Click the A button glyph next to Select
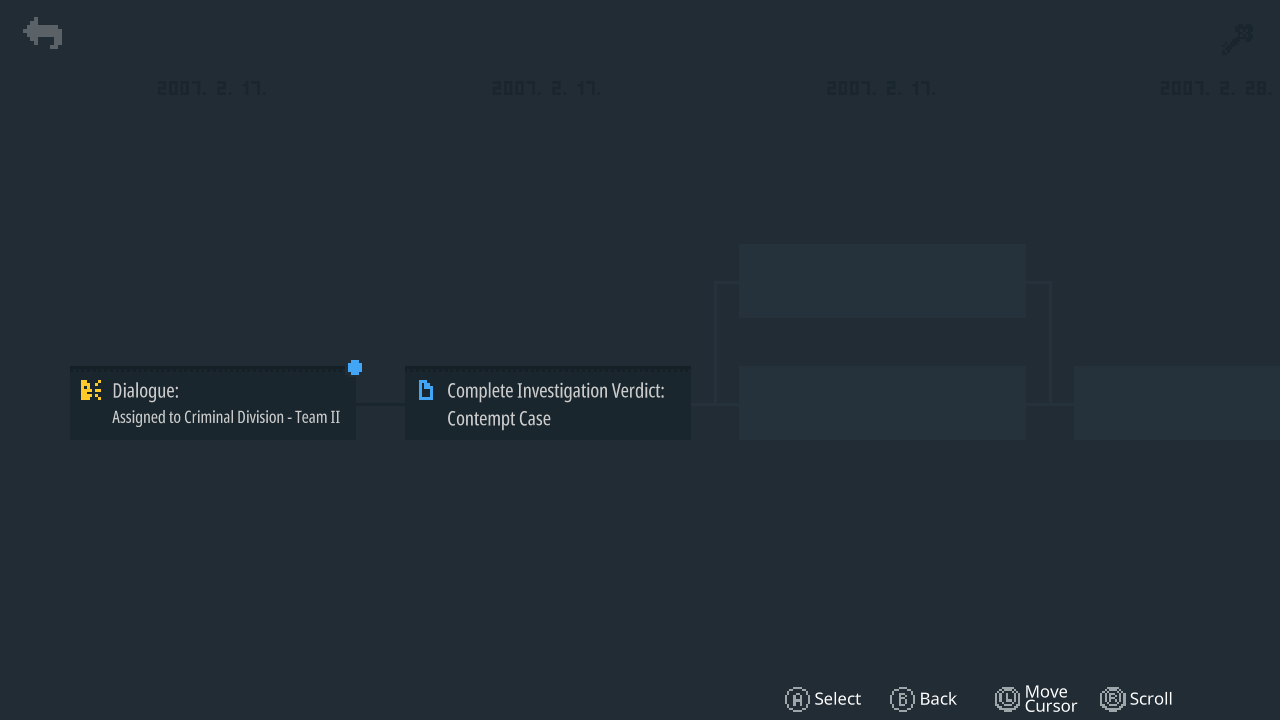Screen dimensions: 1280x720 [797, 699]
